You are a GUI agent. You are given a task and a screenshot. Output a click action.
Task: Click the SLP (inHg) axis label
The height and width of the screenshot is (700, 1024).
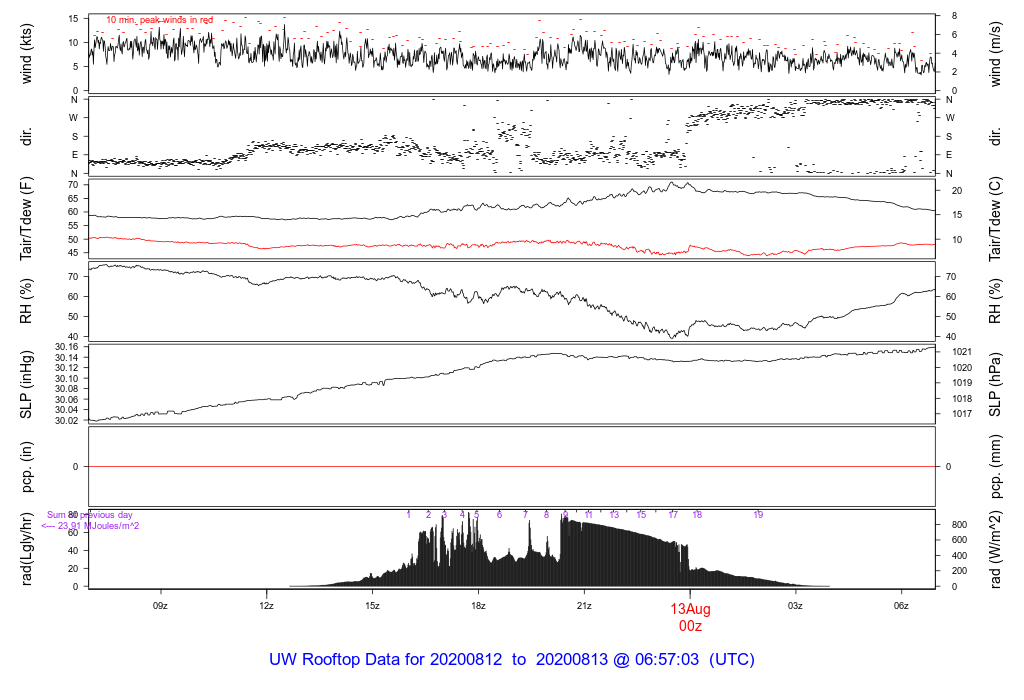(x=26, y=385)
